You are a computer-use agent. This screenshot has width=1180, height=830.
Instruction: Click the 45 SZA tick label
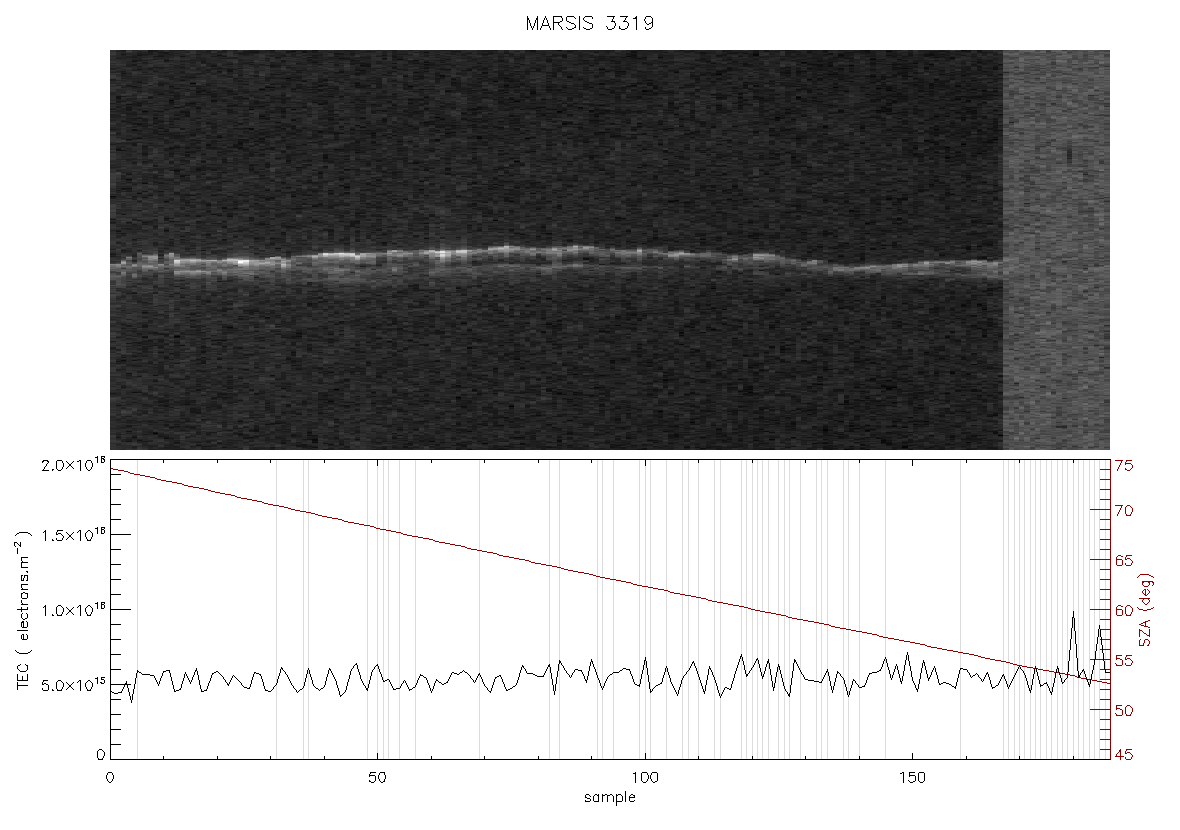coord(1124,755)
